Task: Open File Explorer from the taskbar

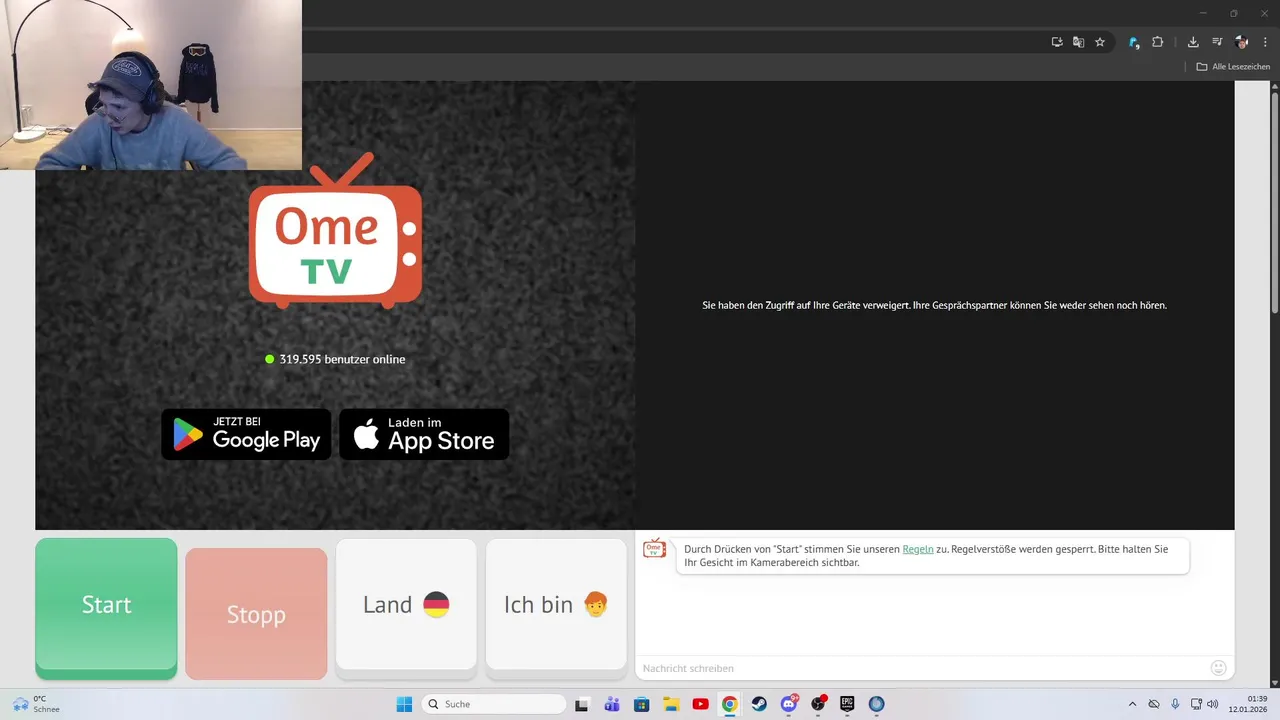Action: click(671, 704)
